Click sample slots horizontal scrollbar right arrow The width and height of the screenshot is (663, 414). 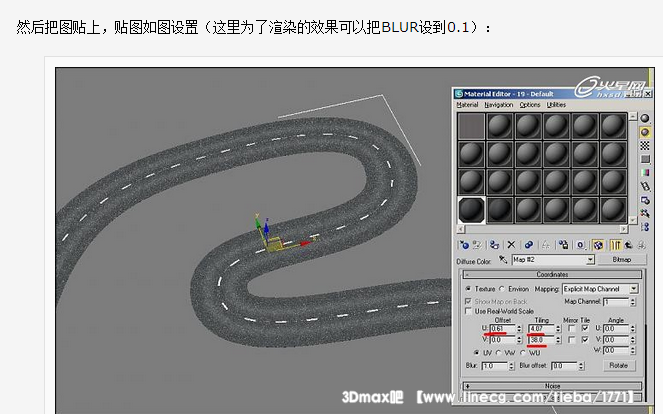pos(624,229)
